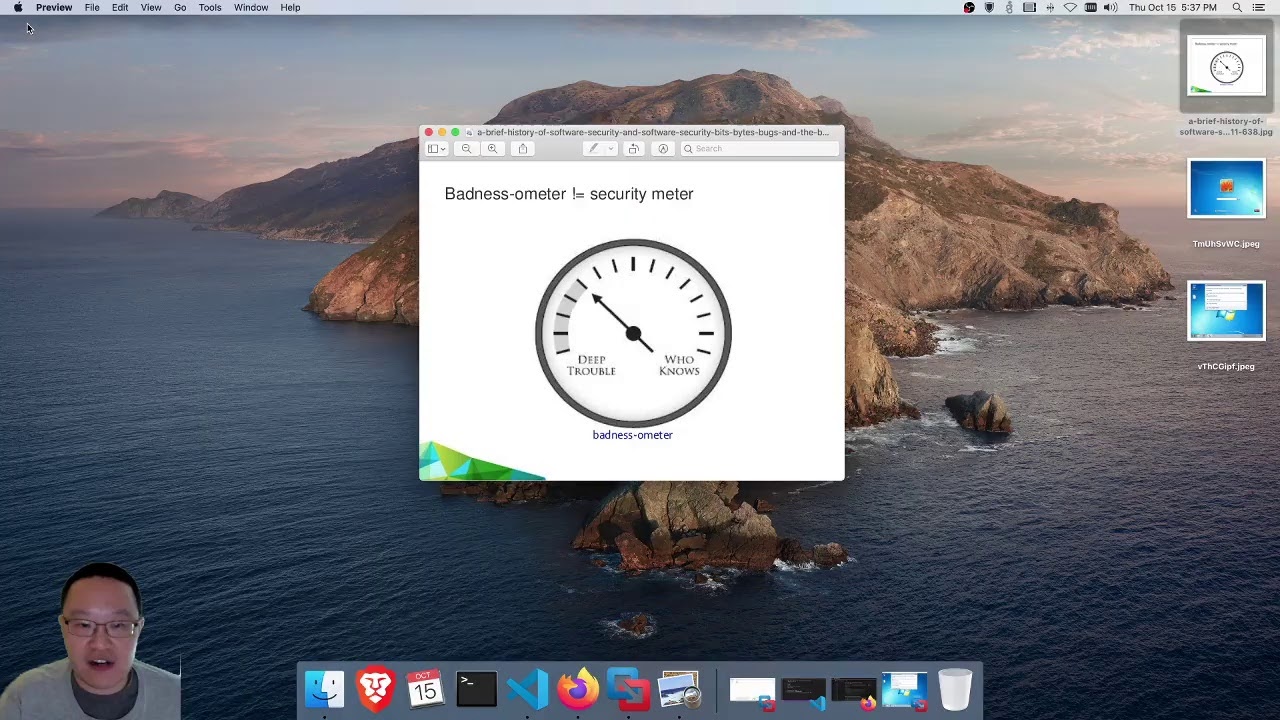Viewport: 1280px width, 720px height.
Task: Zoom out with the magnifier minus button
Action: coord(466,149)
